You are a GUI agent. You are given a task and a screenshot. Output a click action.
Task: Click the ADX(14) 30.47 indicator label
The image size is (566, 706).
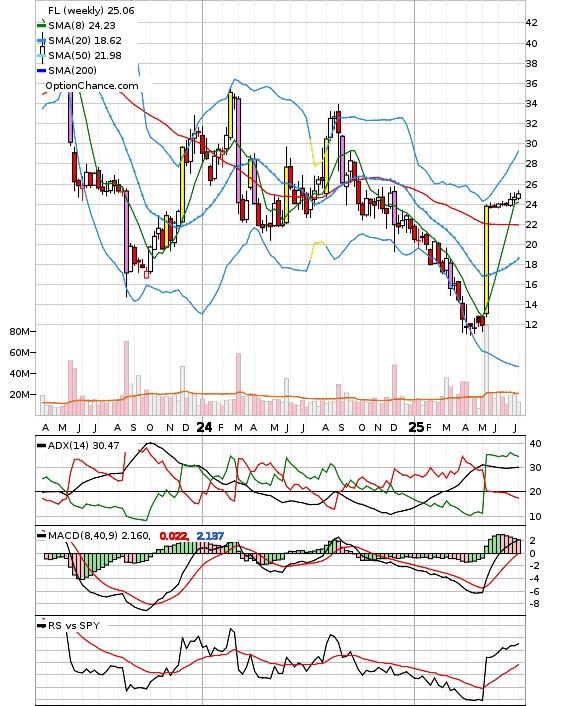[x=84, y=445]
